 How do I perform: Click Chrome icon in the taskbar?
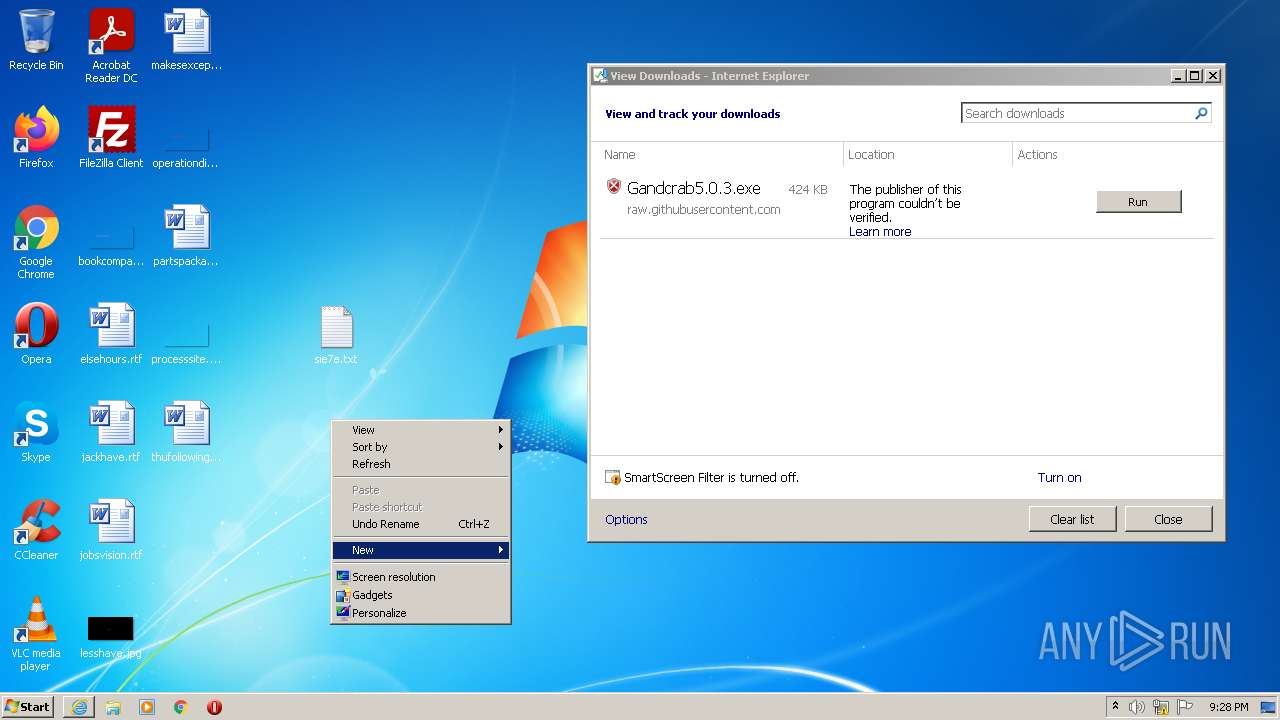coord(181,707)
